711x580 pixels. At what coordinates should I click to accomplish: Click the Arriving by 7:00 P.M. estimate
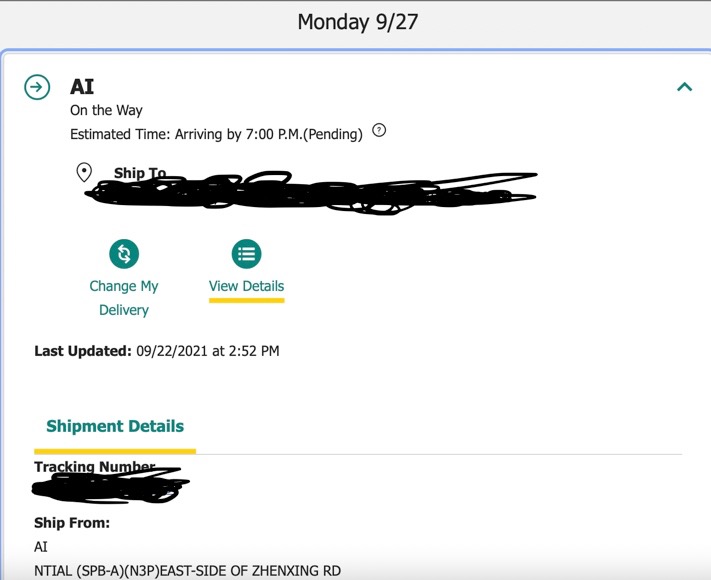(216, 134)
